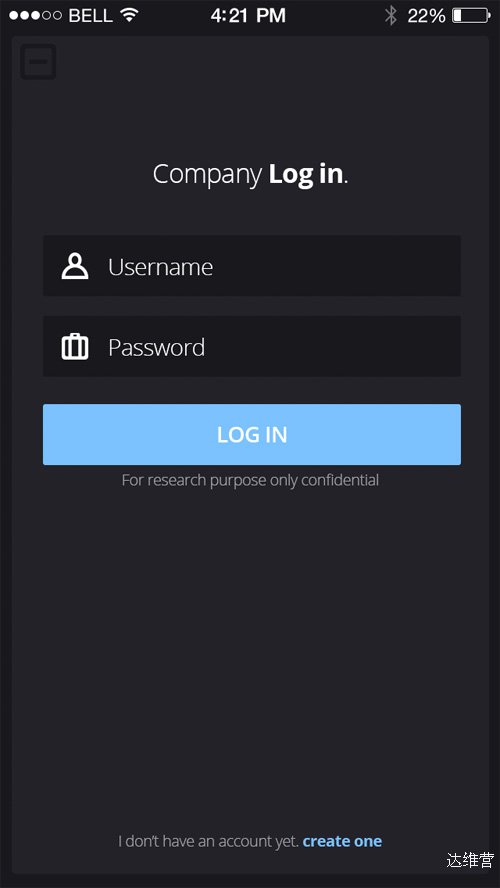This screenshot has width=500, height=888.
Task: Tap the 4:21 PM clock
Action: coord(248,15)
